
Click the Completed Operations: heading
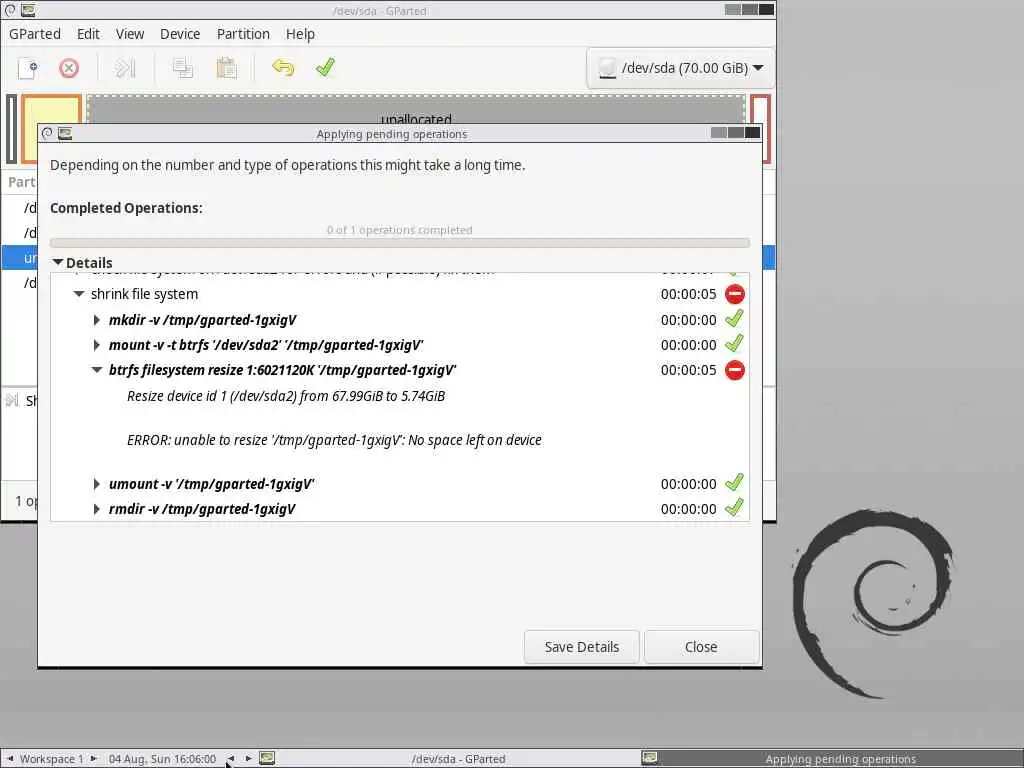tap(126, 208)
